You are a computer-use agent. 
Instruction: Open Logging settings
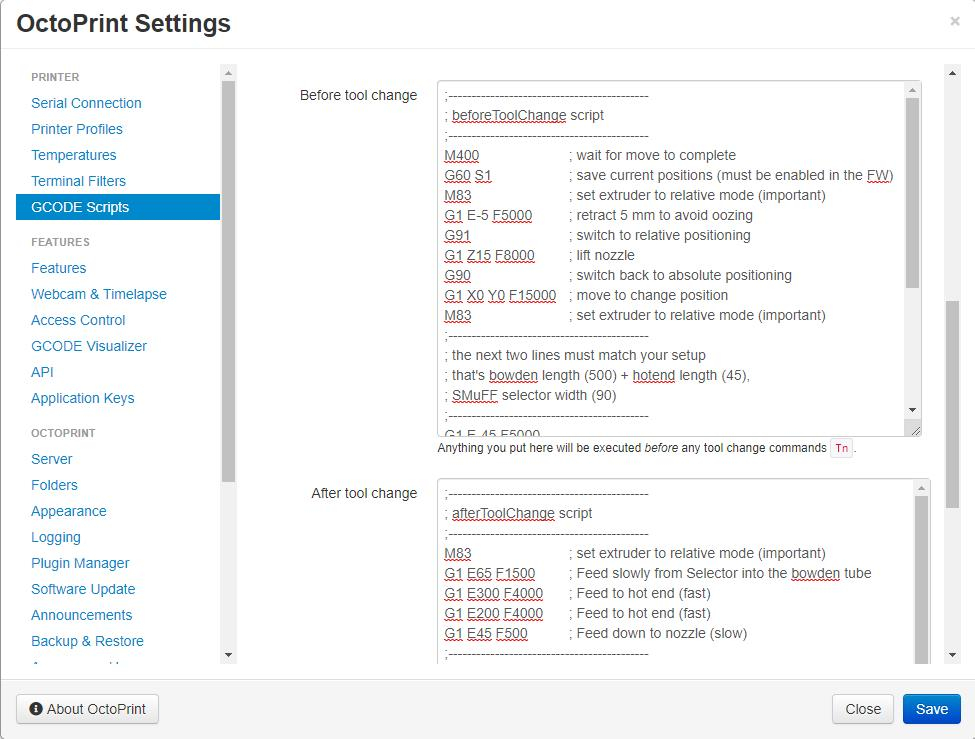[x=55, y=537]
